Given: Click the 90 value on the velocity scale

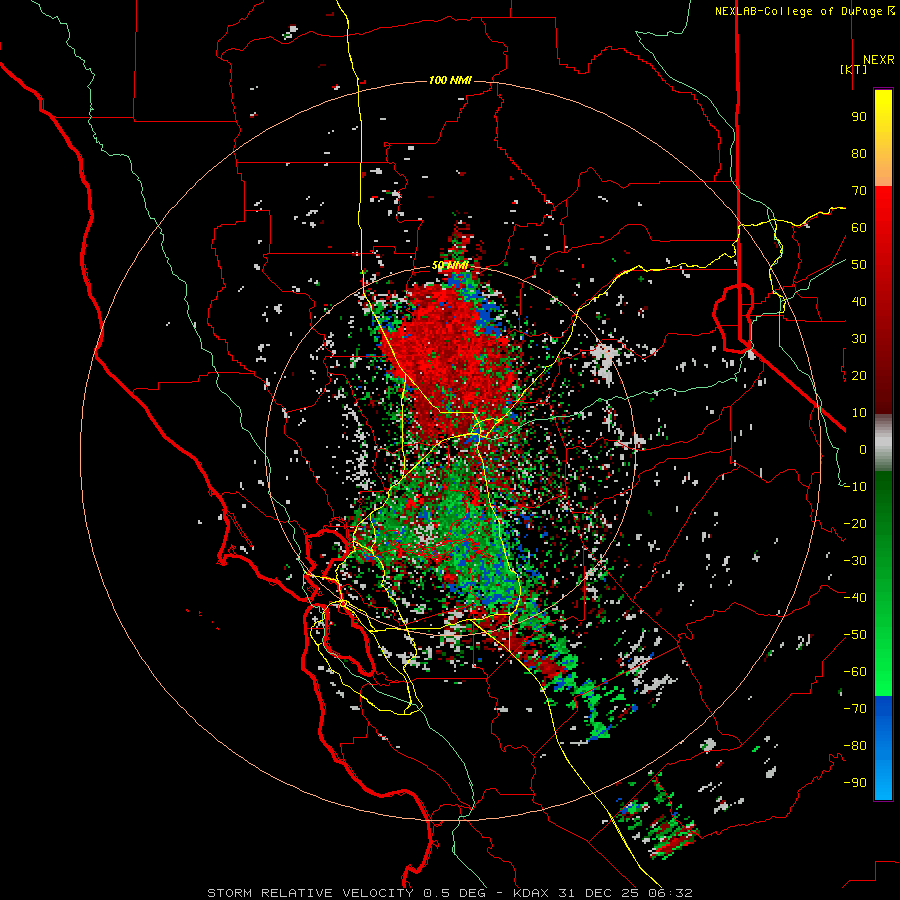Looking at the screenshot, I should (x=859, y=117).
